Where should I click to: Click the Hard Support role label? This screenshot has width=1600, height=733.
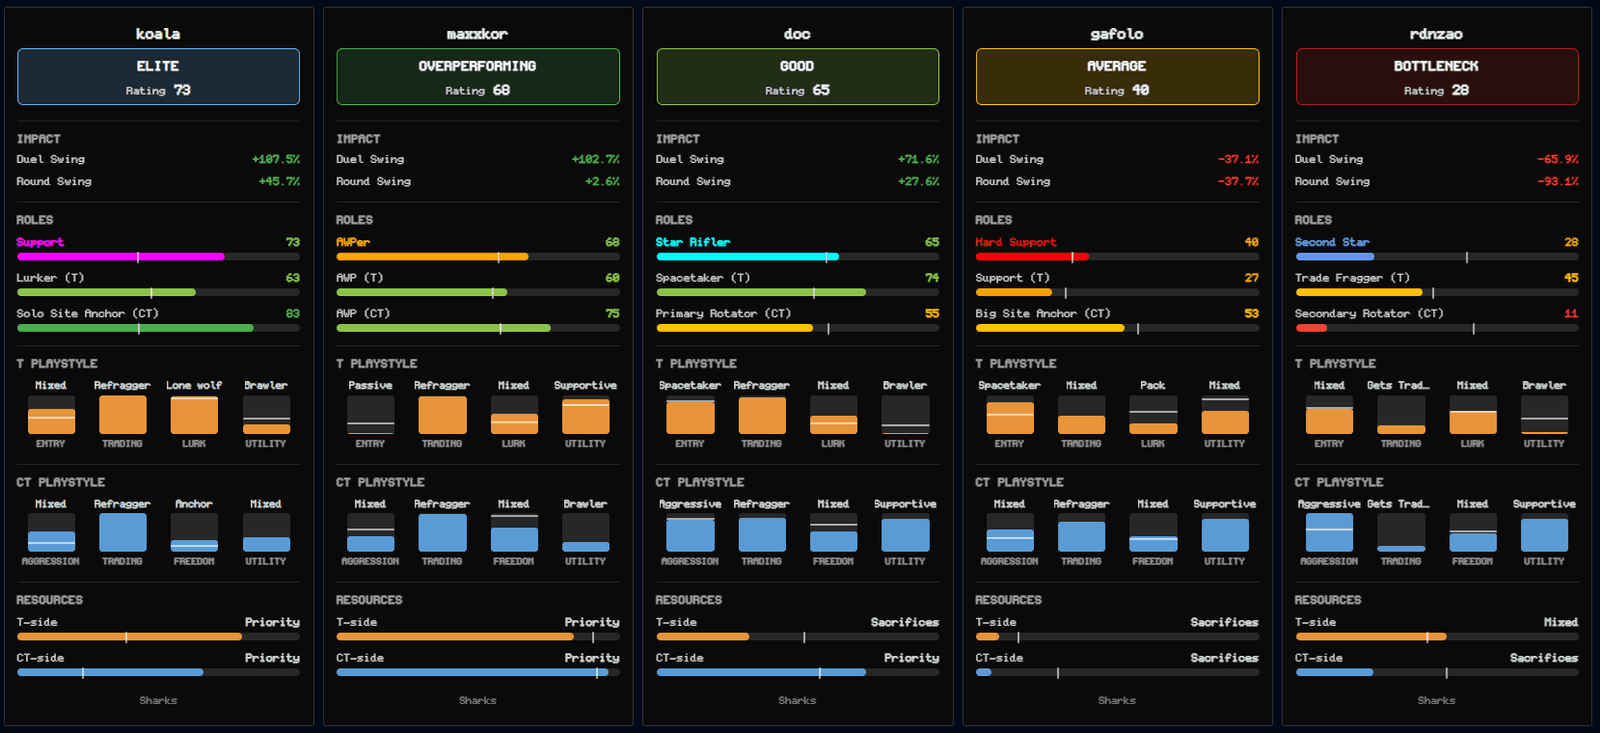[x=1016, y=242]
